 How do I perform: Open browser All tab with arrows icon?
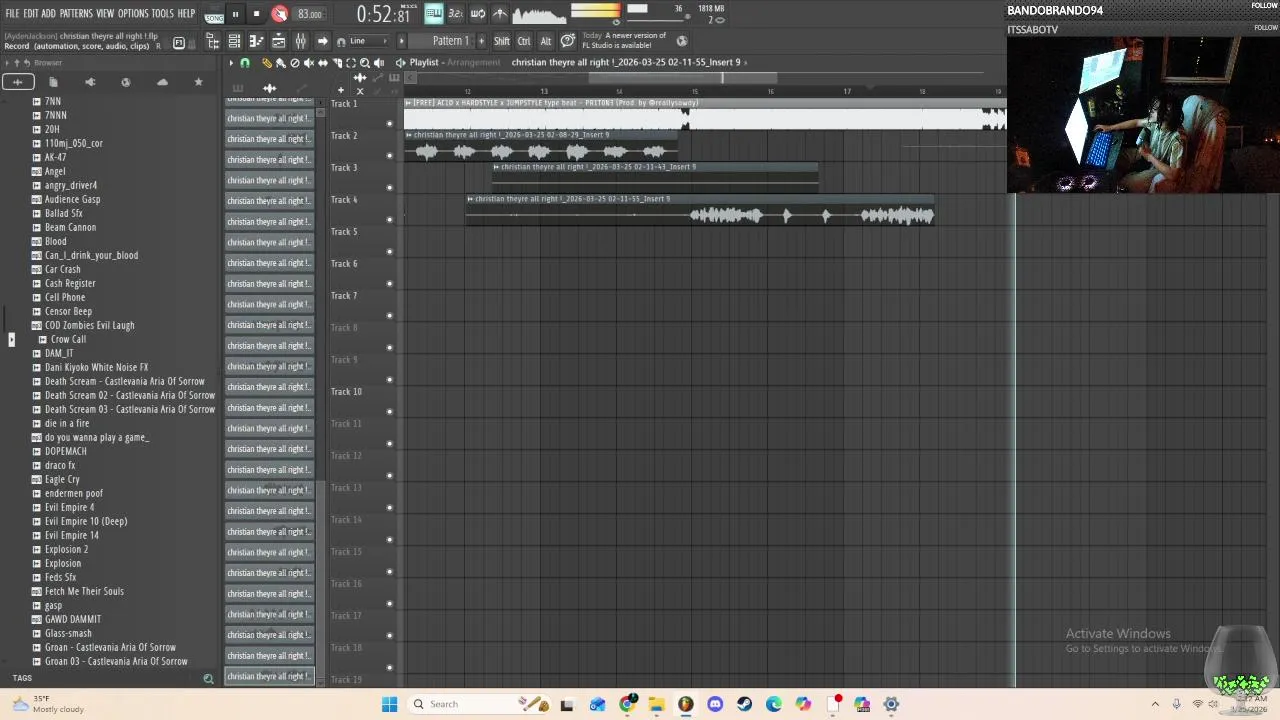tap(18, 82)
